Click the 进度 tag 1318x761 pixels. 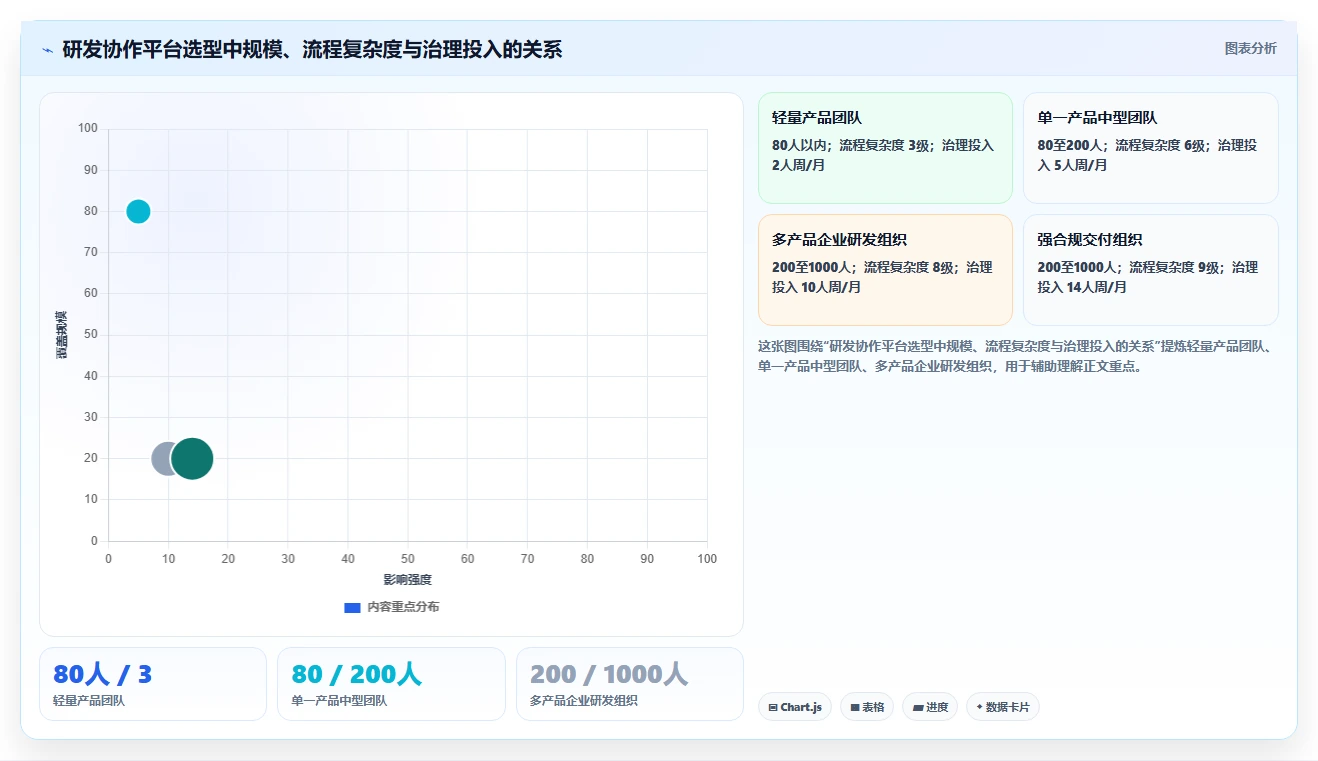click(930, 707)
